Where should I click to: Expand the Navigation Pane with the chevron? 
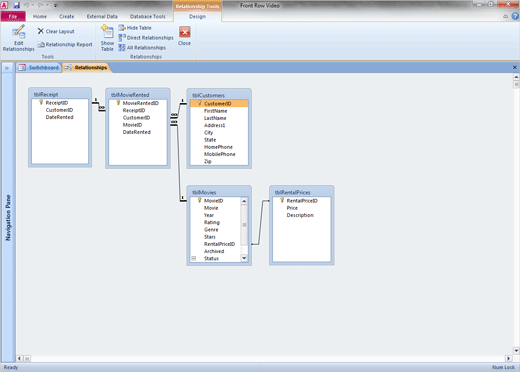(x=6, y=68)
